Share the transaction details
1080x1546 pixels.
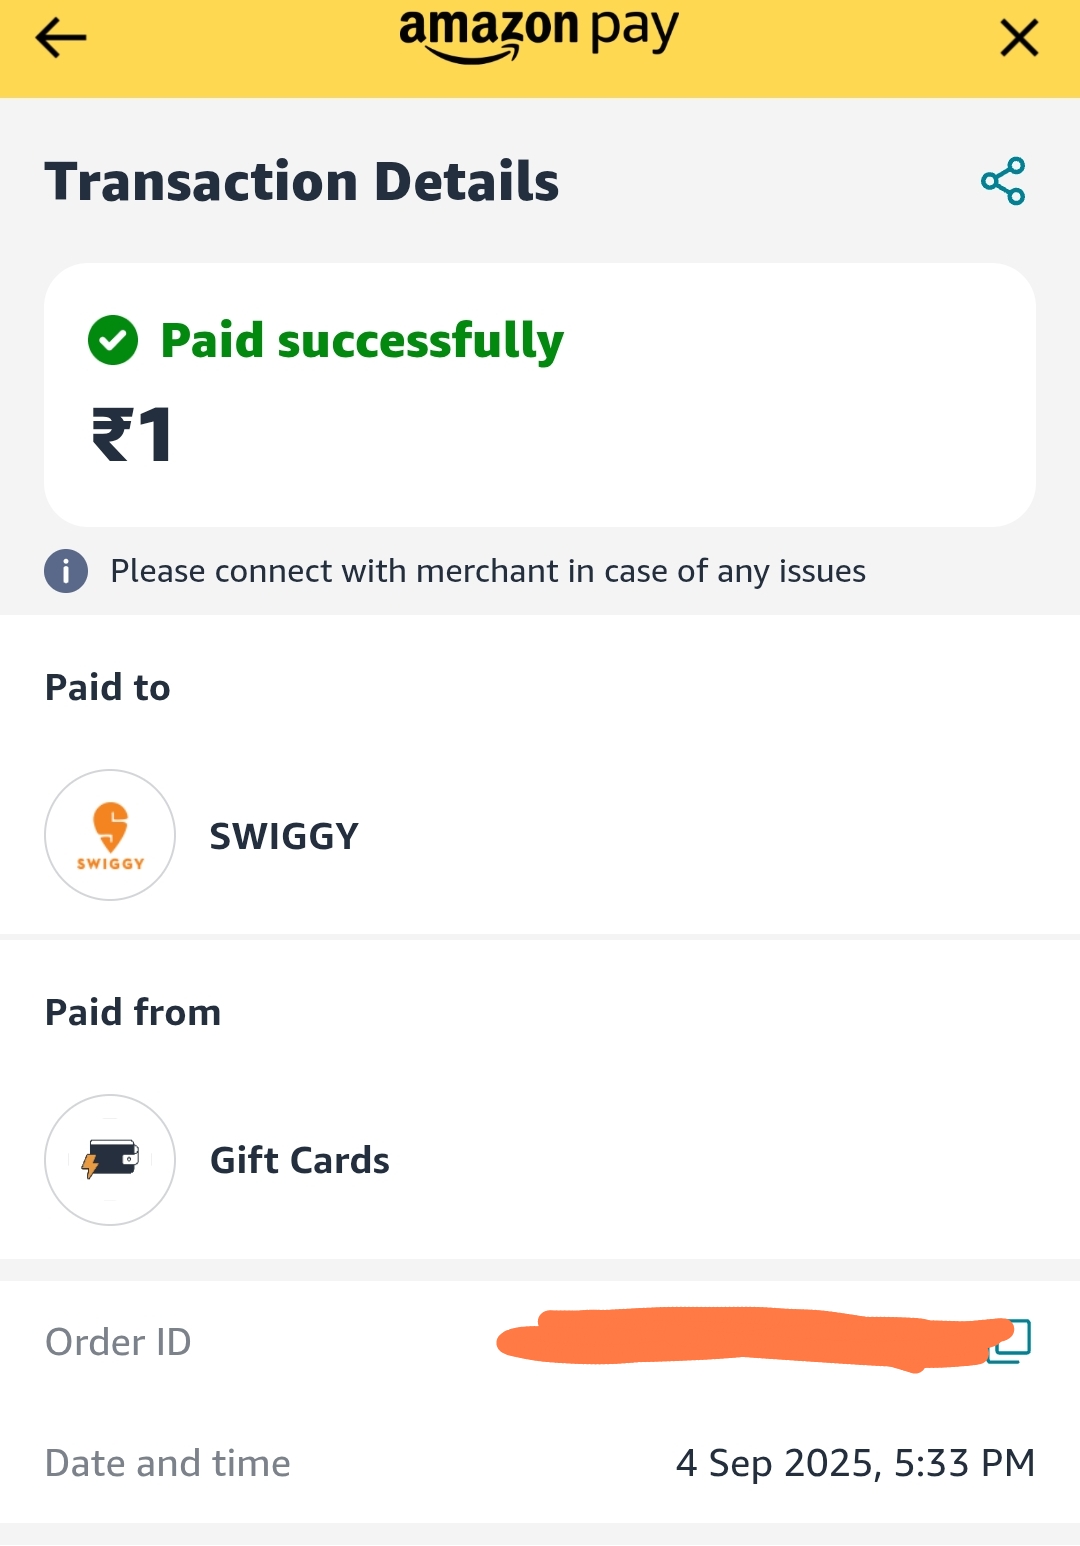[1003, 181]
